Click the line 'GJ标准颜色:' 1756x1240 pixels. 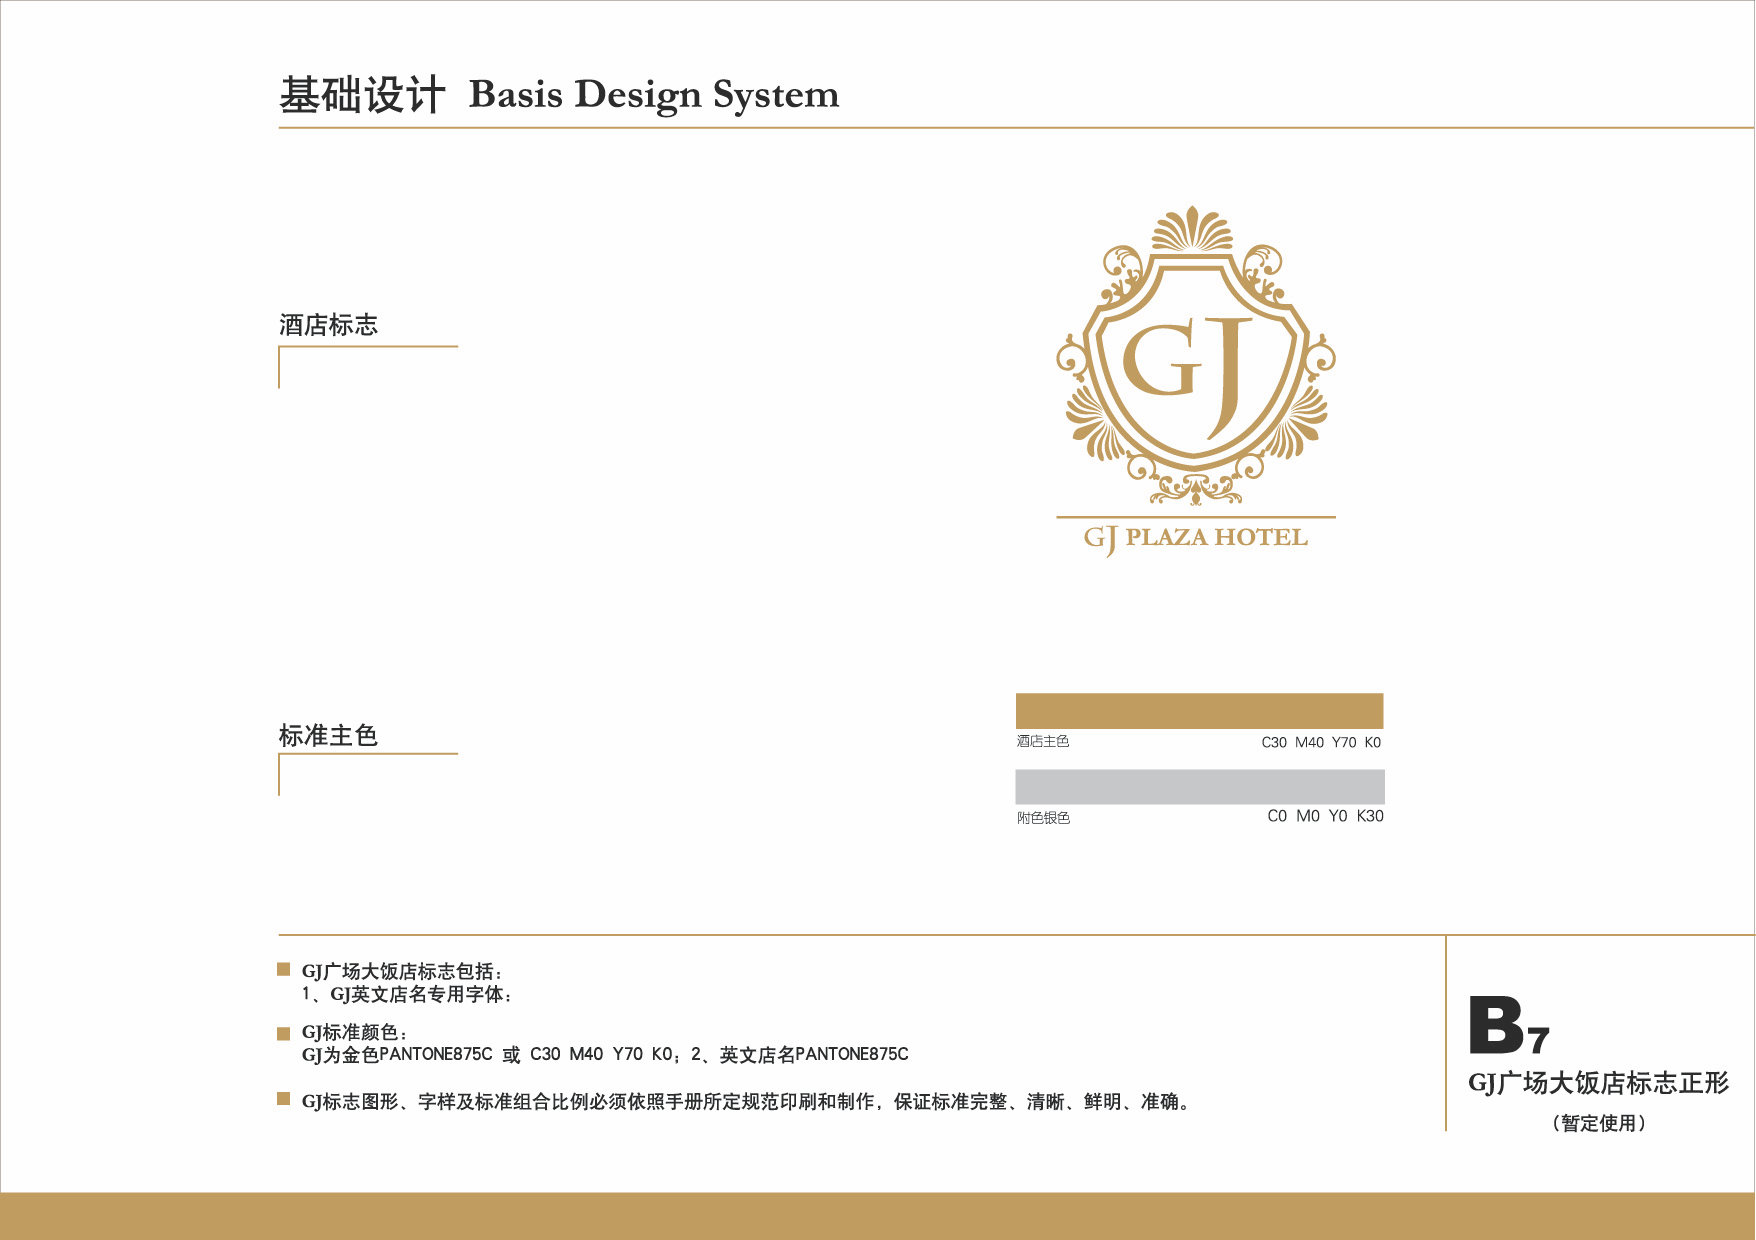[355, 1033]
